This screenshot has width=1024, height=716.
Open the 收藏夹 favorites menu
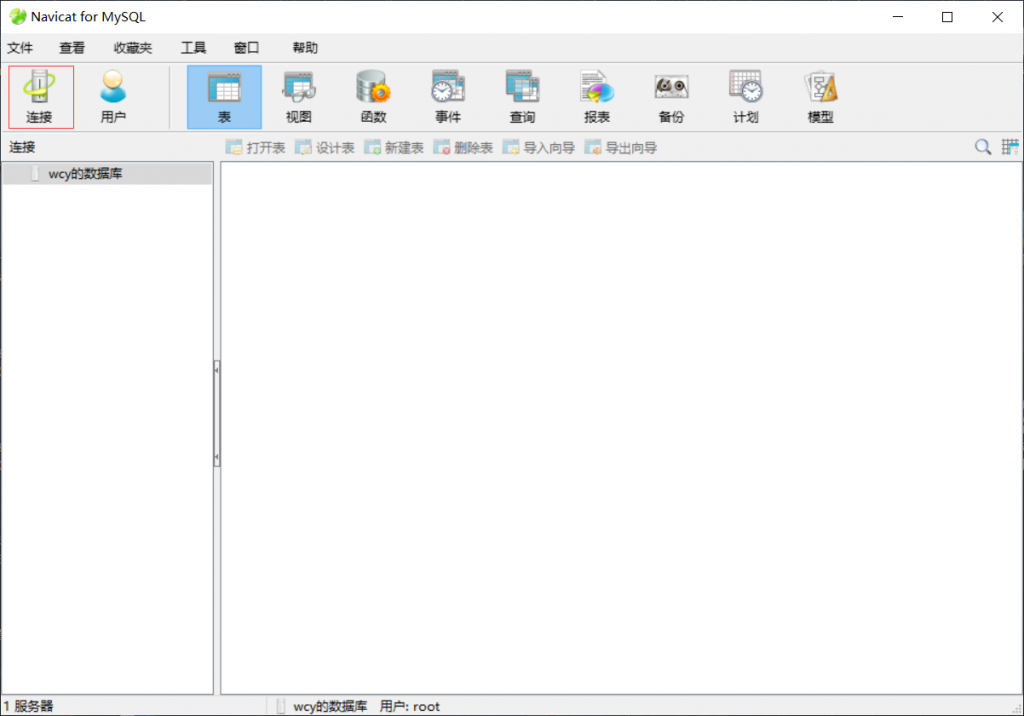[133, 48]
